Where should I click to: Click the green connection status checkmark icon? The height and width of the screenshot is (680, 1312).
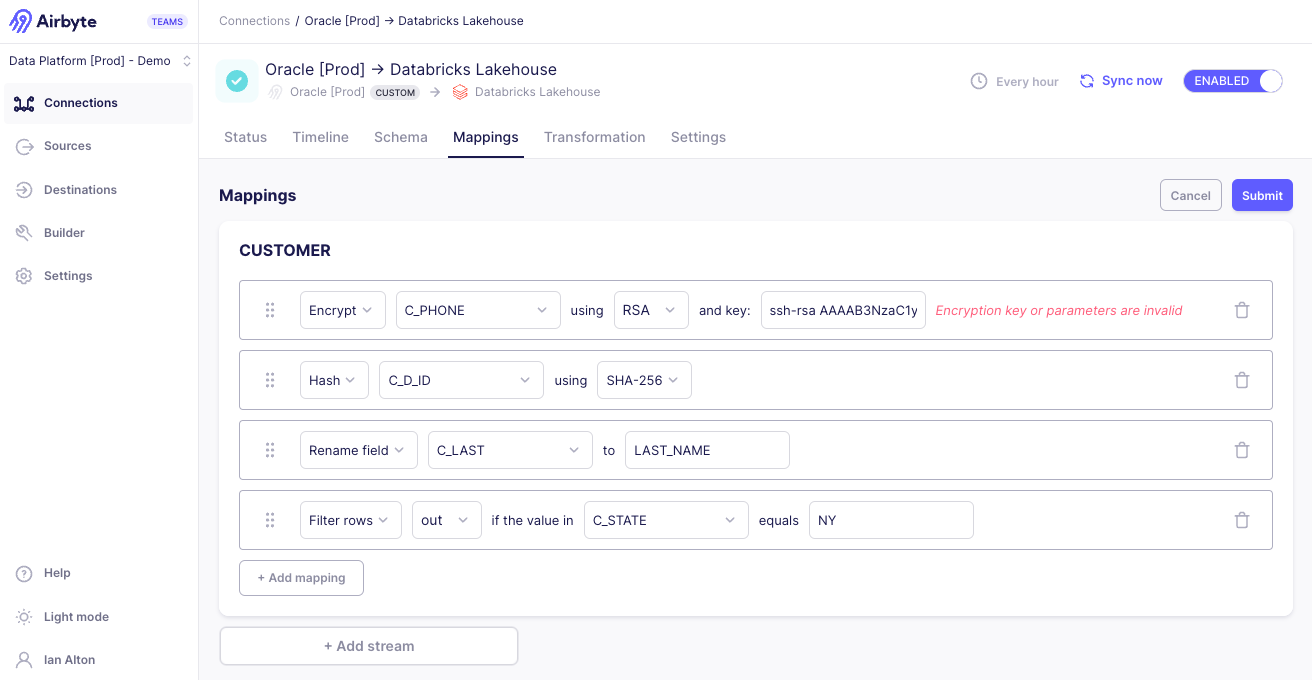237,81
